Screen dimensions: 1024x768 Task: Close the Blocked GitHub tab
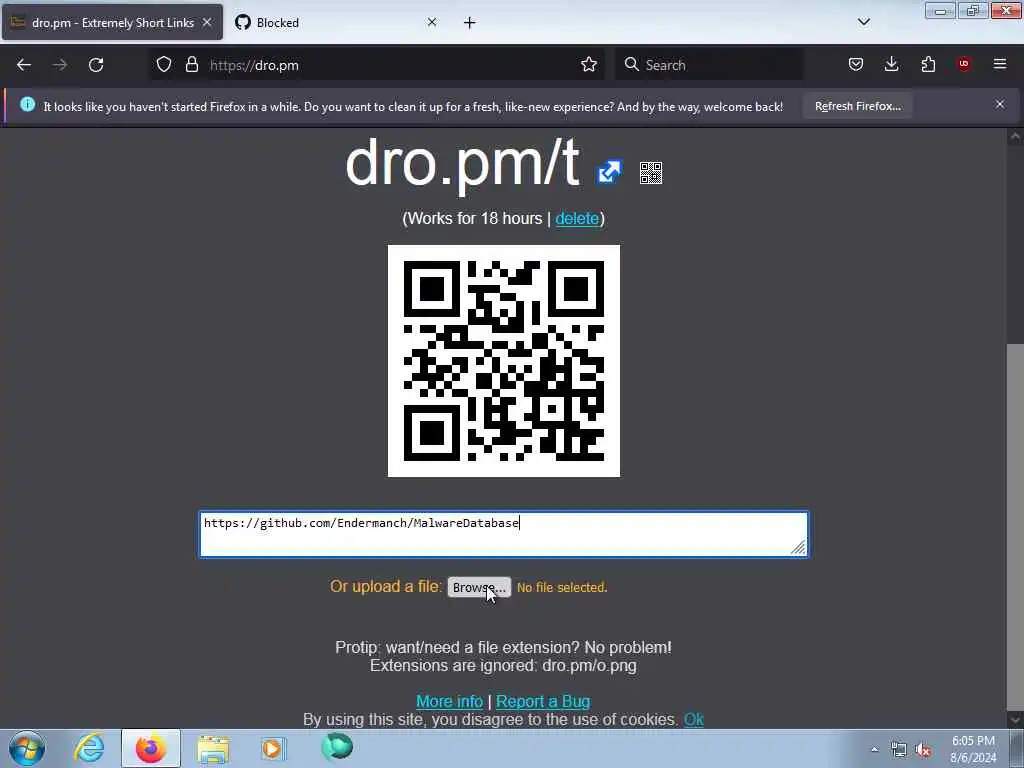pyautogui.click(x=432, y=22)
